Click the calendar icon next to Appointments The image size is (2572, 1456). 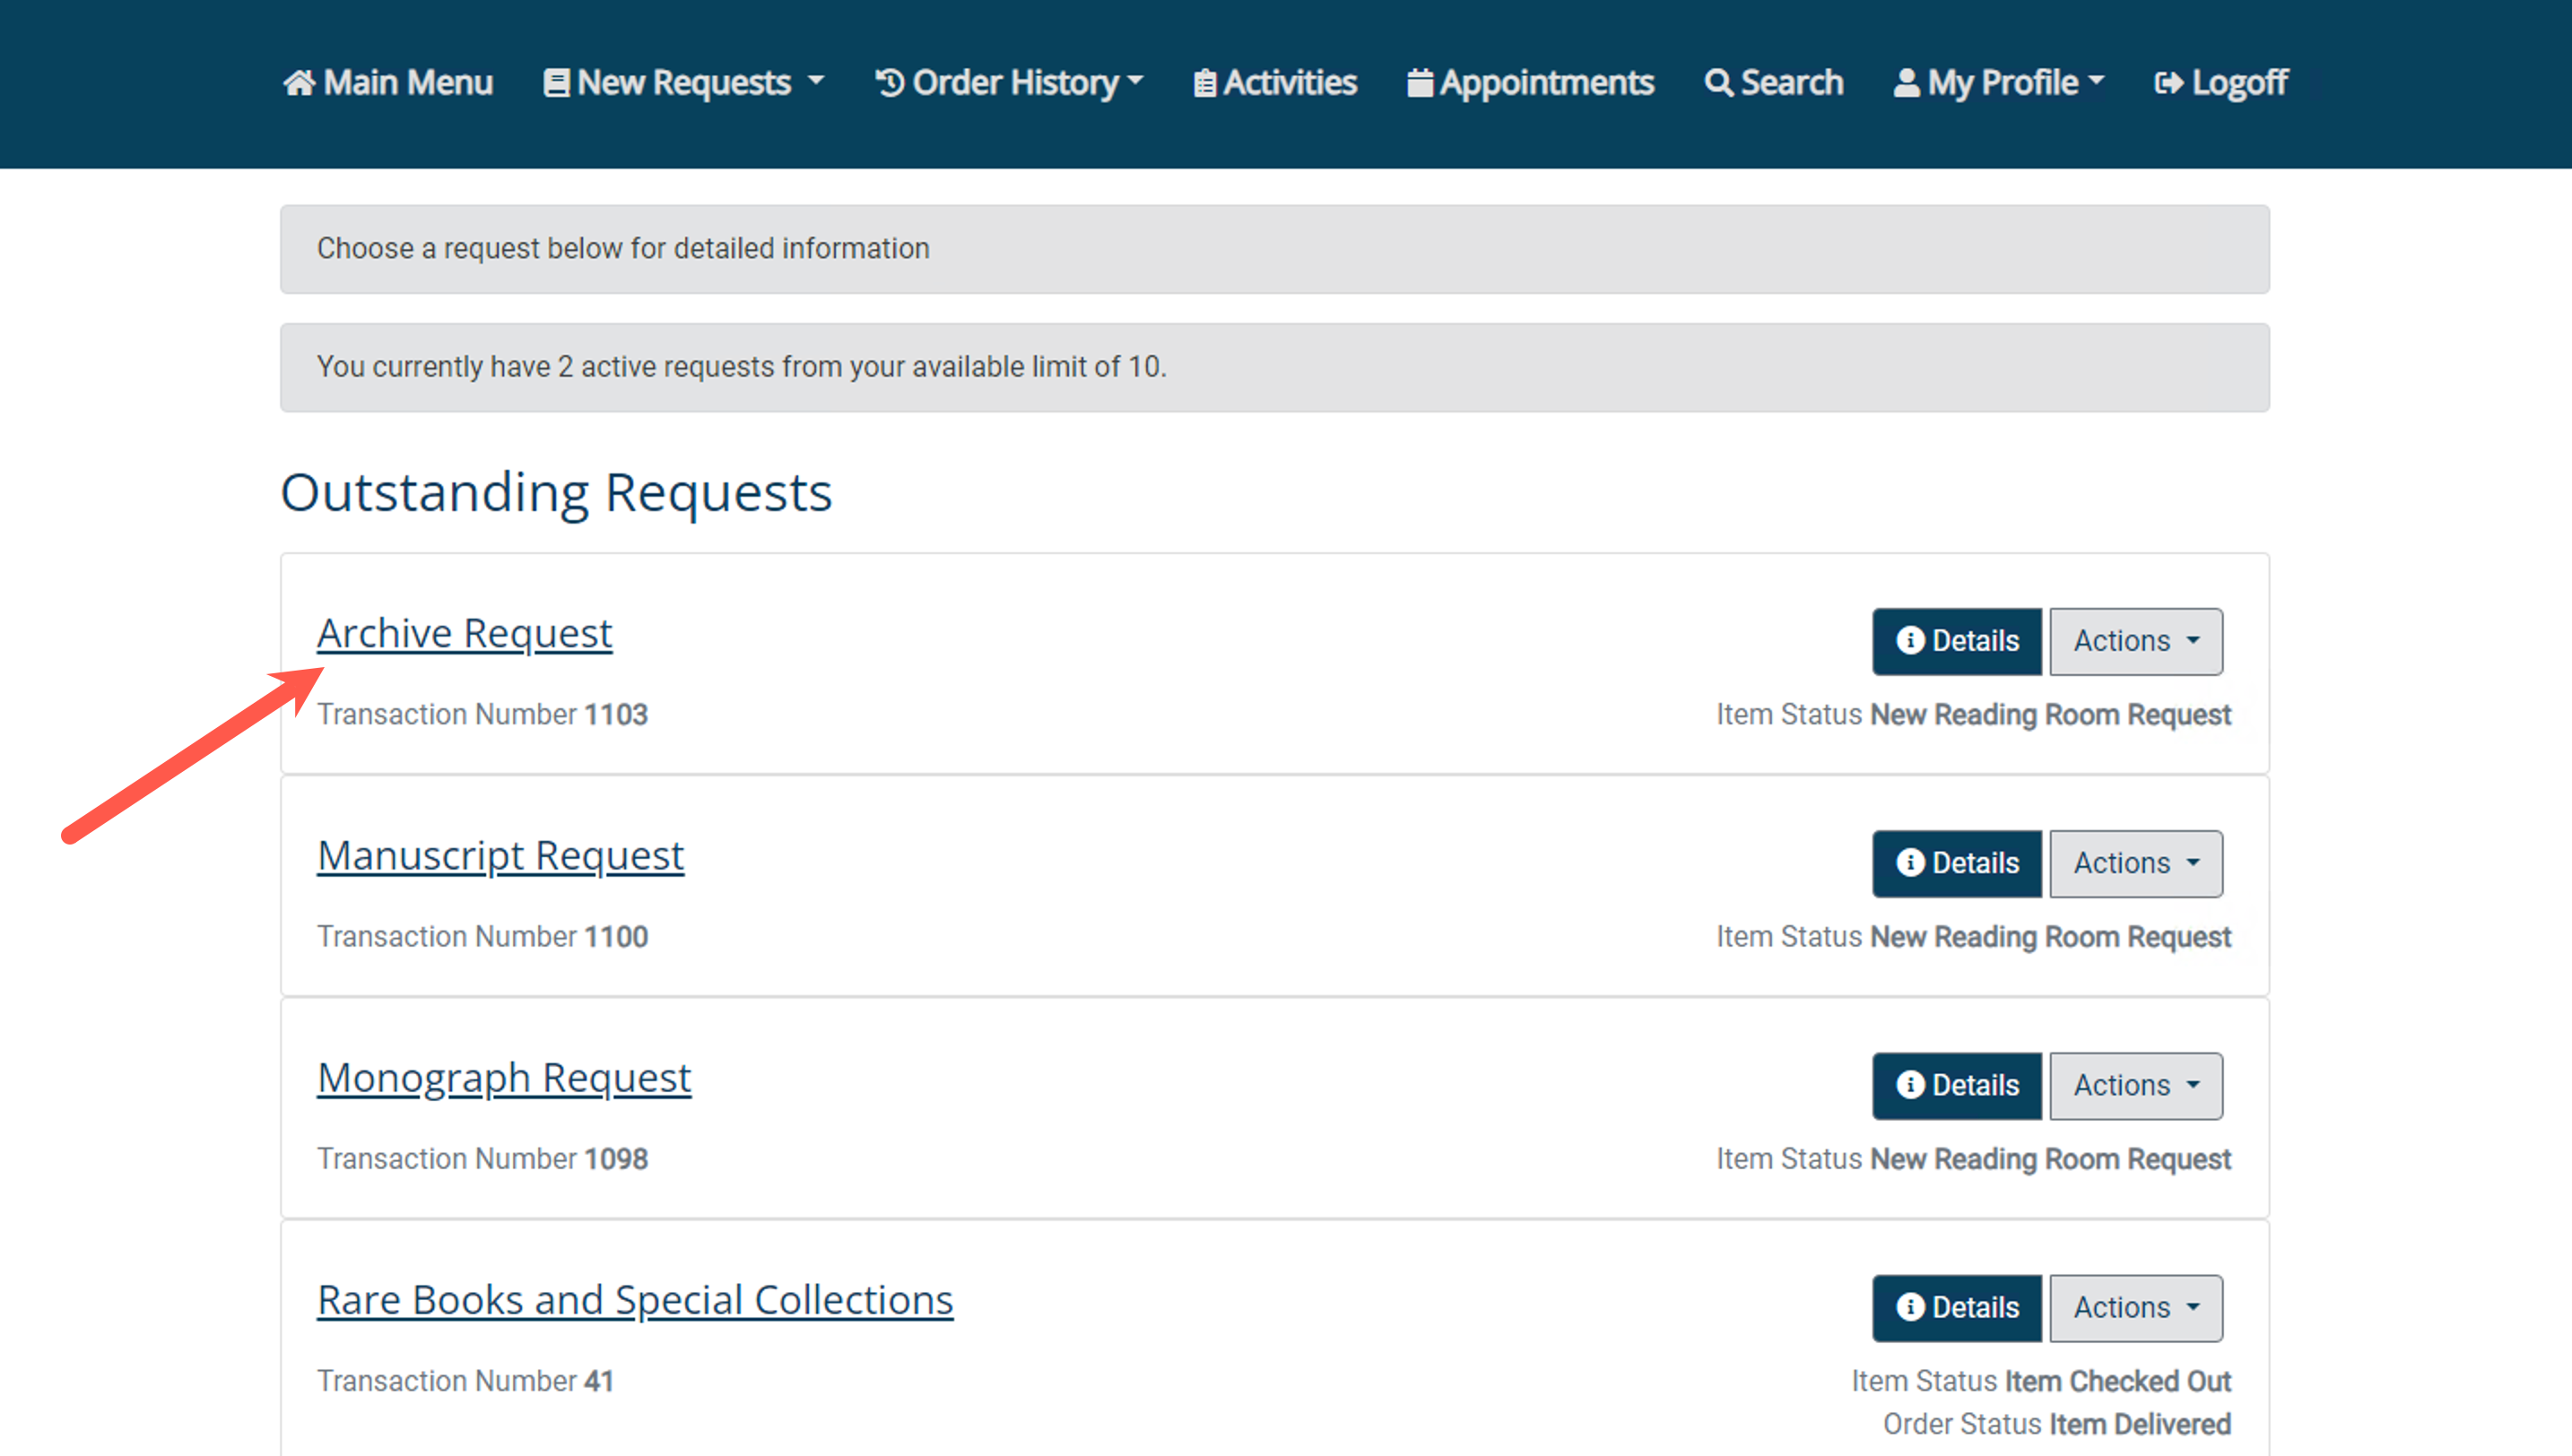point(1420,82)
